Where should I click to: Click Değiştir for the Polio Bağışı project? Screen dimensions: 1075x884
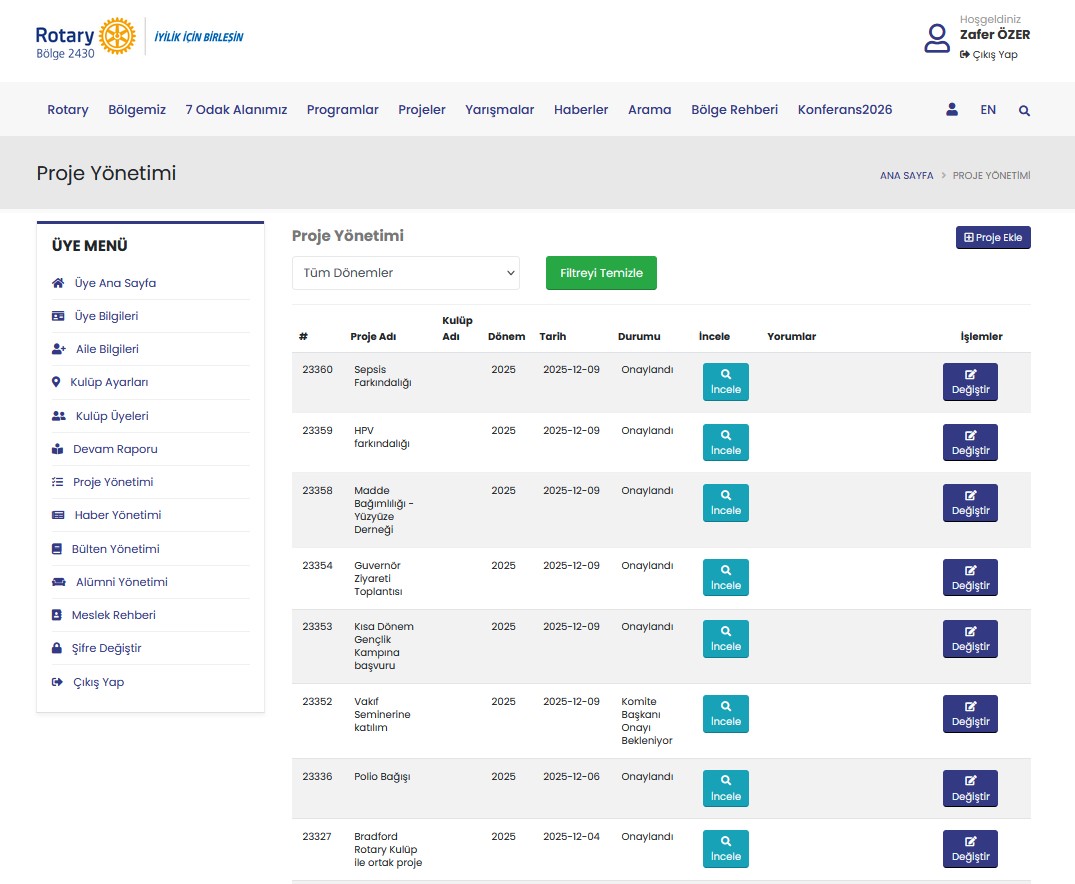pos(969,789)
